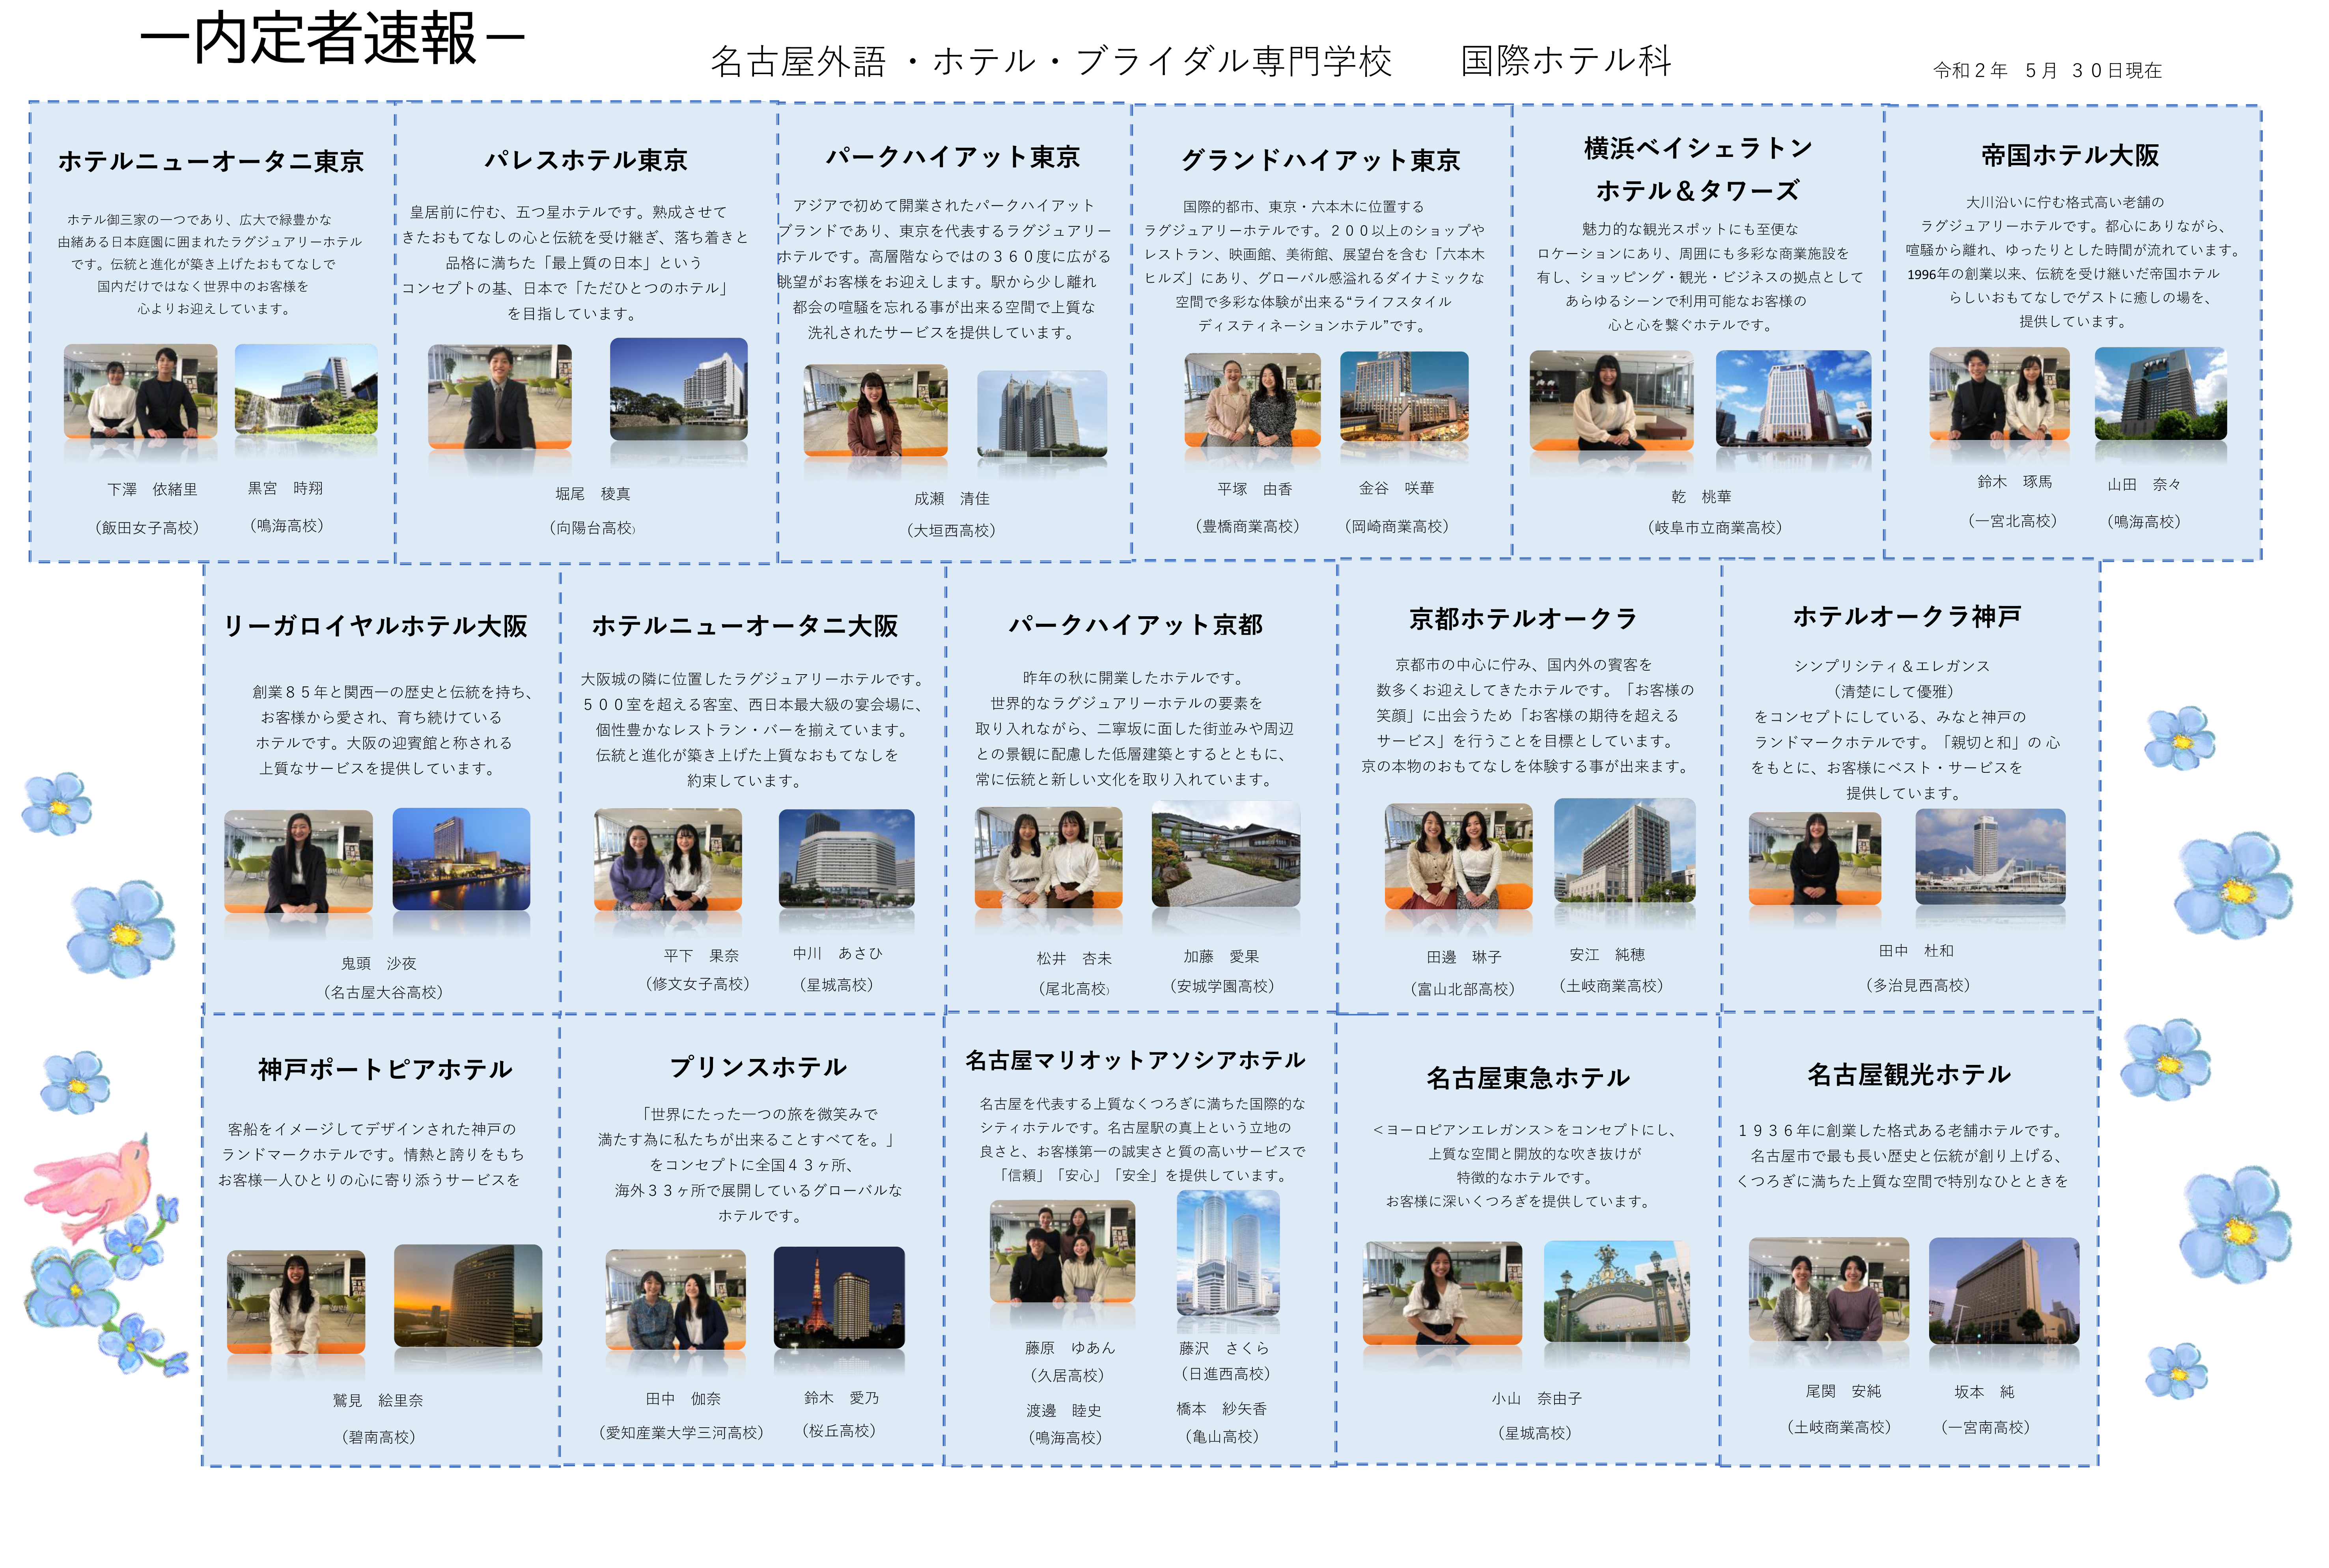
Task: Click the name 平塚 由香
Action: 1255,489
